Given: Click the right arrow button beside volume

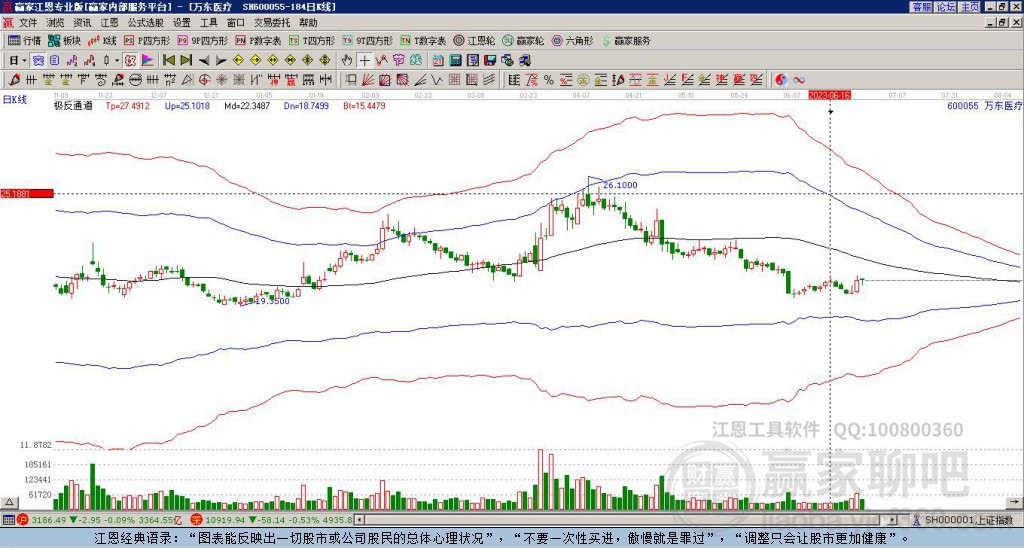Looking at the screenshot, I should (x=1014, y=502).
